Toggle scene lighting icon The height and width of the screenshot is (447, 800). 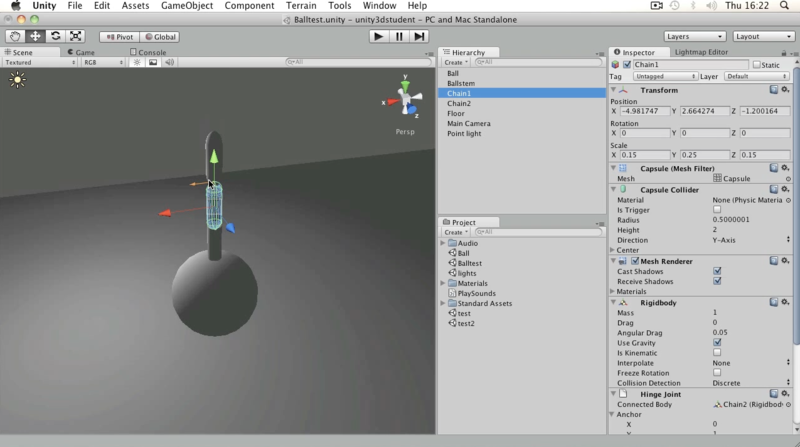(137, 62)
